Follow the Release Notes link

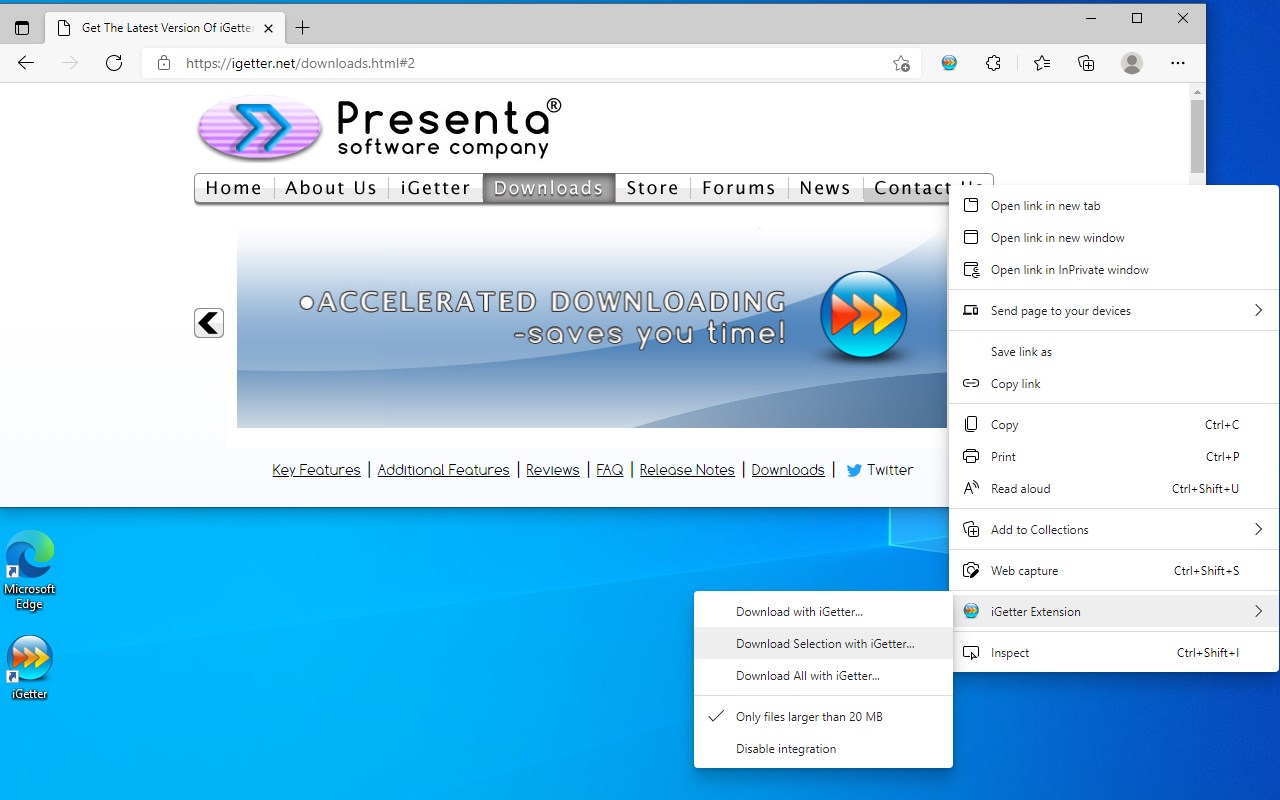(x=687, y=470)
